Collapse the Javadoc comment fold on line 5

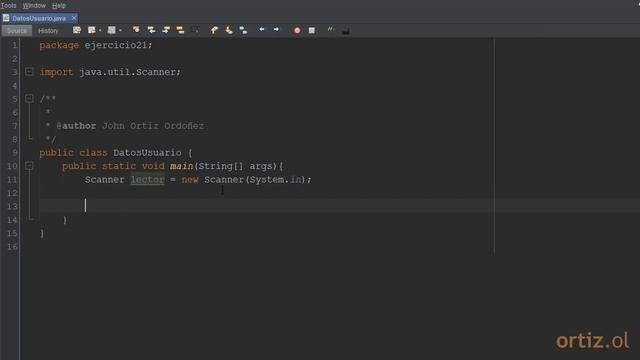(x=29, y=98)
